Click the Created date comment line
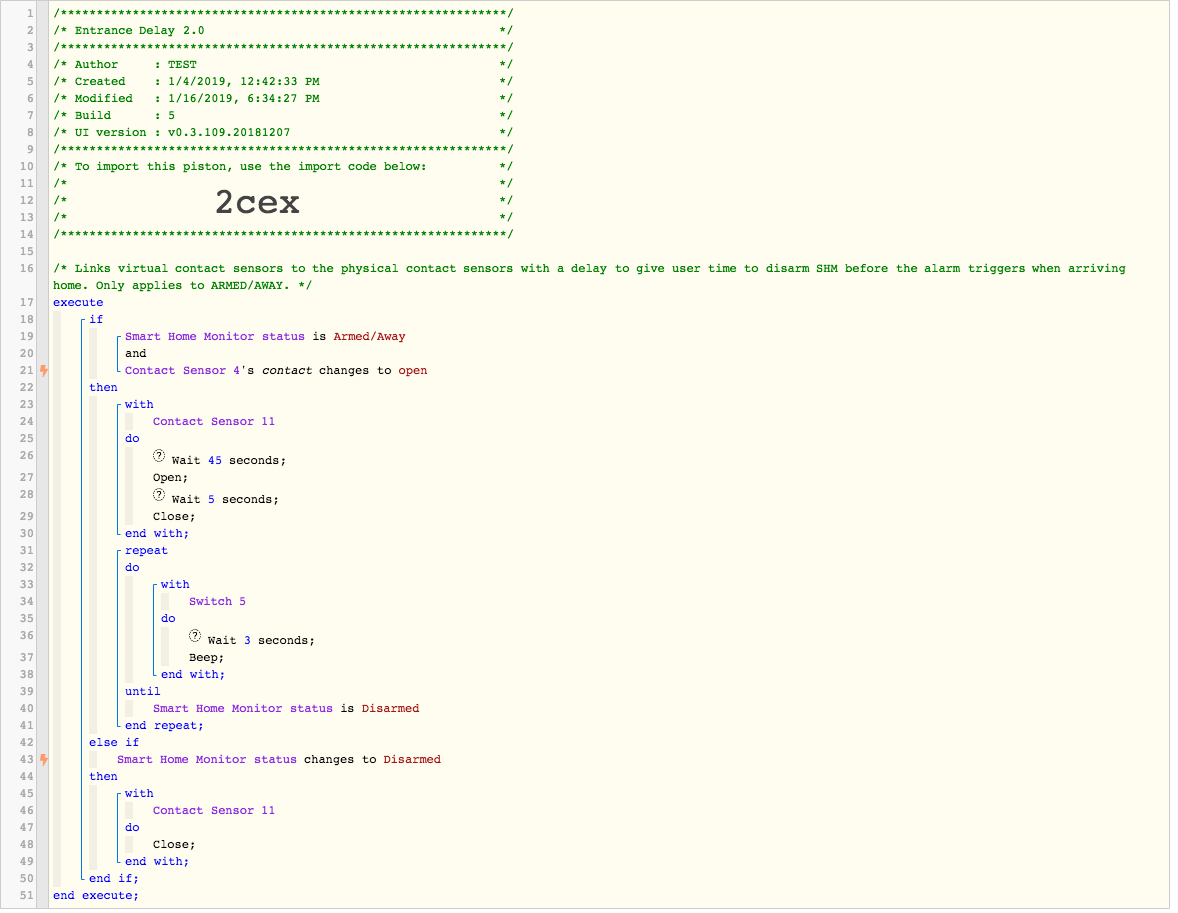This screenshot has width=1178, height=913. tap(283, 82)
